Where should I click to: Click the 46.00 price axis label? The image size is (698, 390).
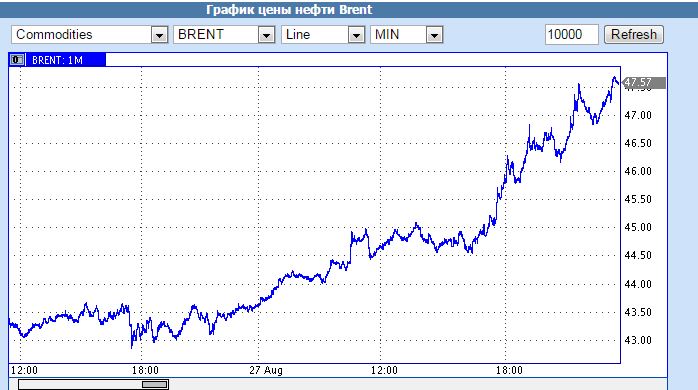click(638, 171)
